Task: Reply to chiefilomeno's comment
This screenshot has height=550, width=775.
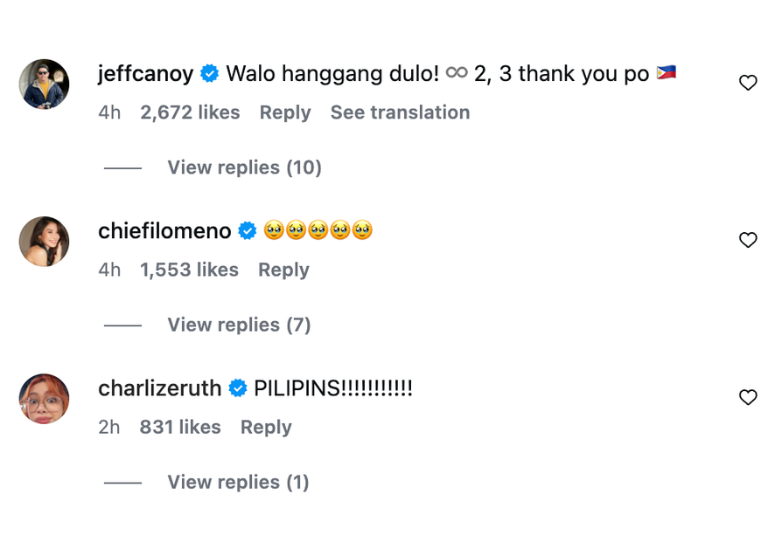Action: (x=283, y=270)
